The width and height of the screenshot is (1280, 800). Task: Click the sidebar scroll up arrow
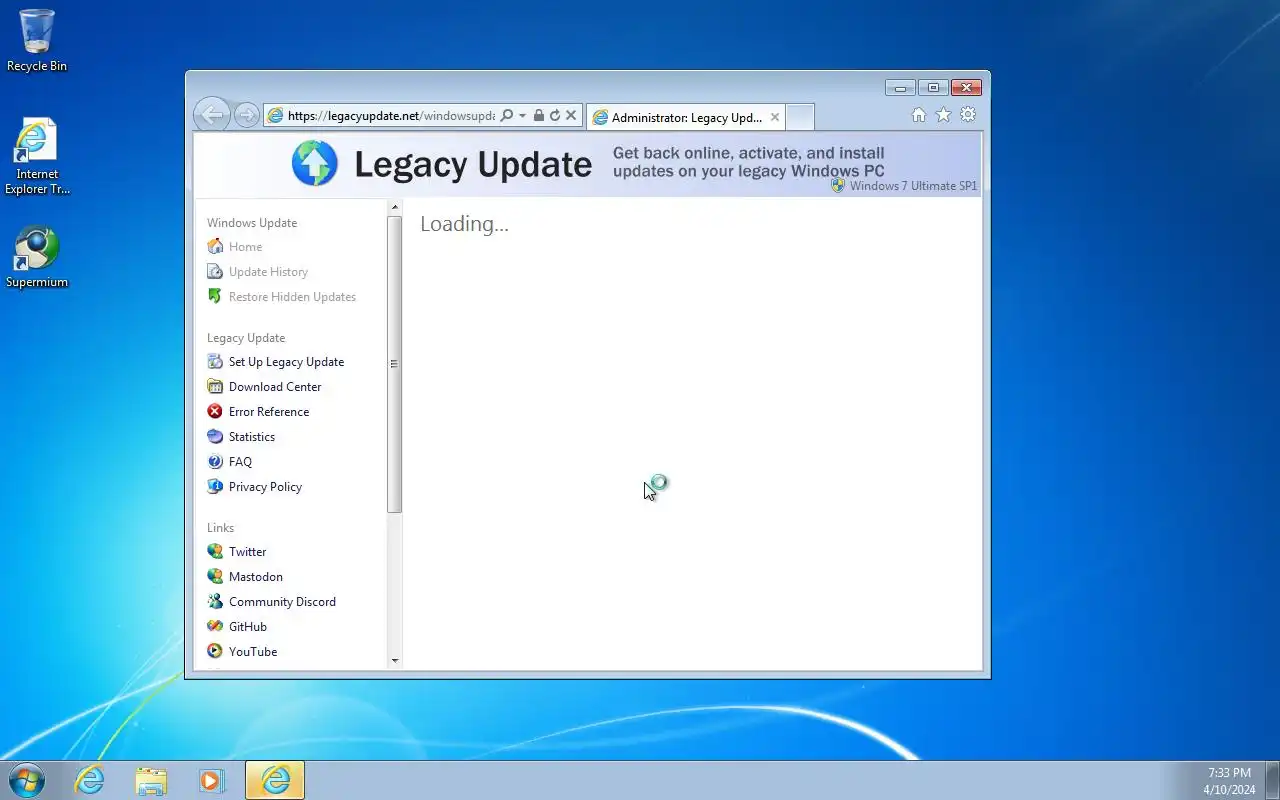(x=394, y=207)
